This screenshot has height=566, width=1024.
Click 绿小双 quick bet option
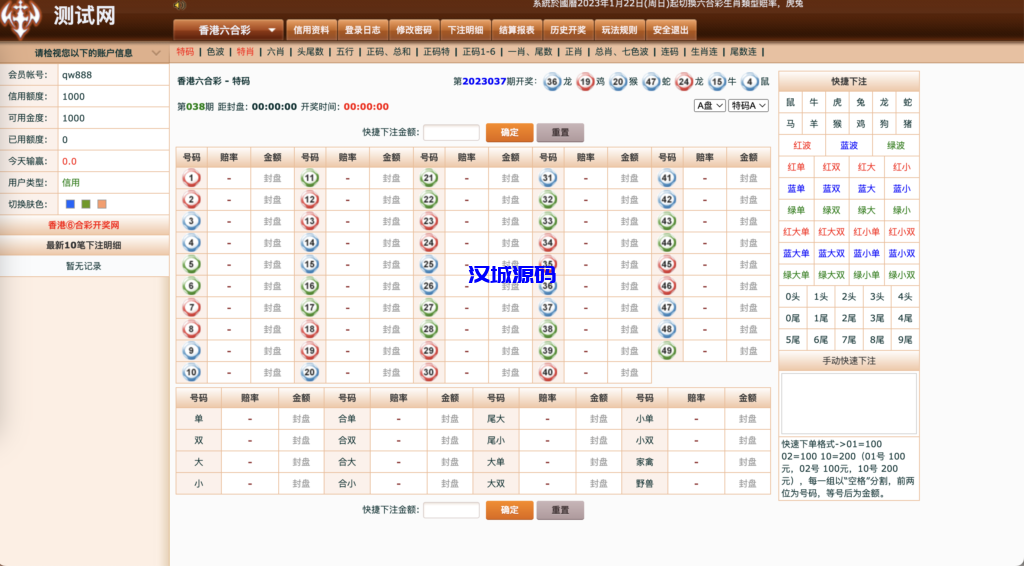(x=902, y=275)
